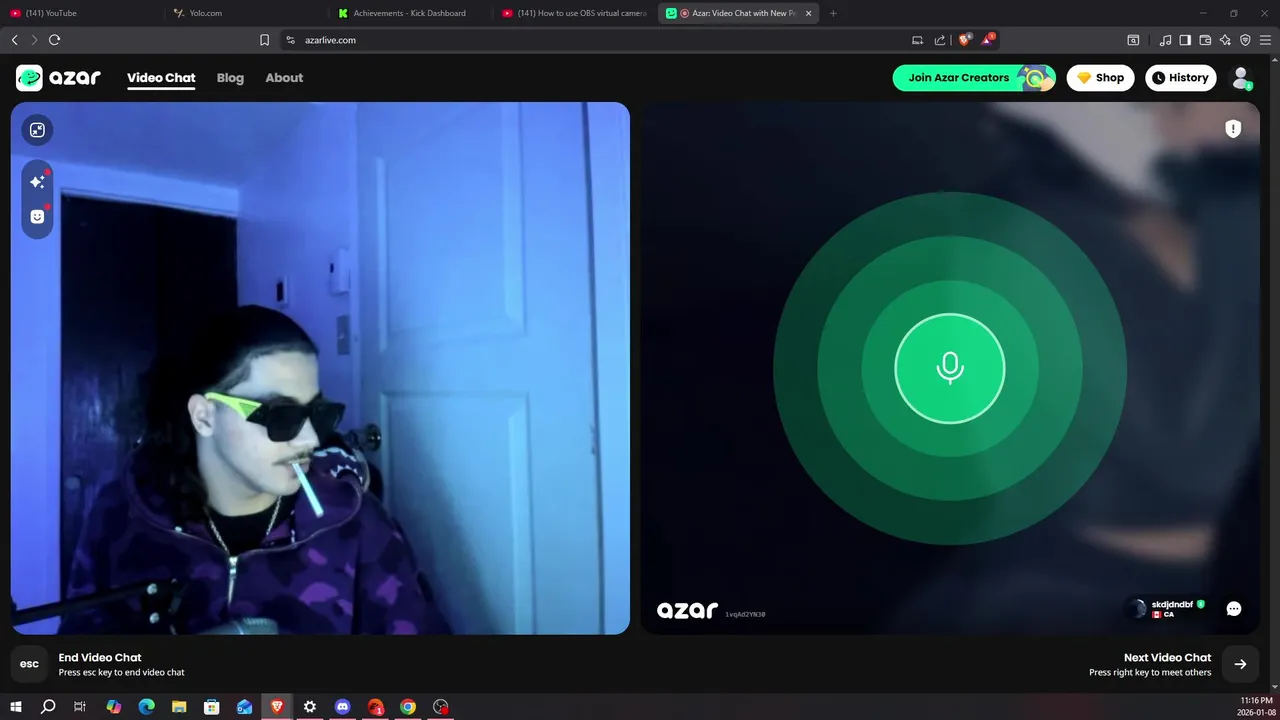Click End Video Chat label
Screen dimensions: 1280x720
coord(100,657)
